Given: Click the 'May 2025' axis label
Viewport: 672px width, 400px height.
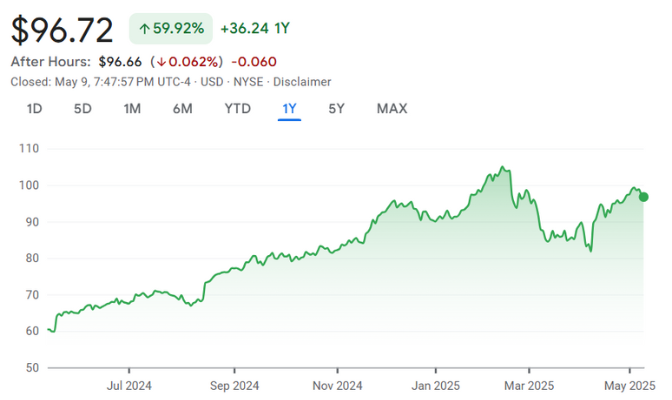Looking at the screenshot, I should [x=630, y=386].
